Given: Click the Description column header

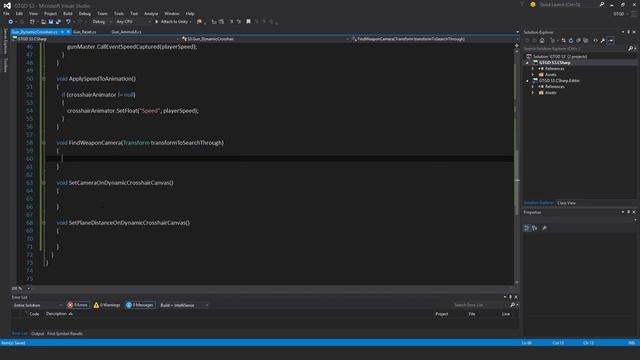Looking at the screenshot, I should [56, 314].
